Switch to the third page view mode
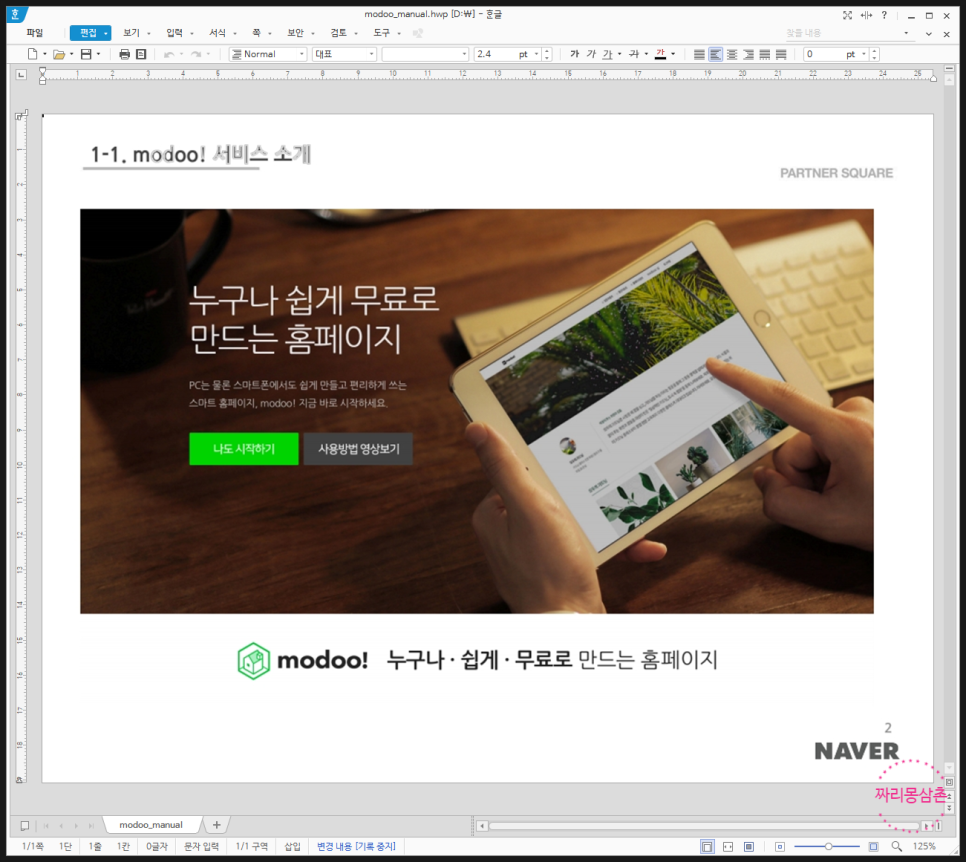 749,847
